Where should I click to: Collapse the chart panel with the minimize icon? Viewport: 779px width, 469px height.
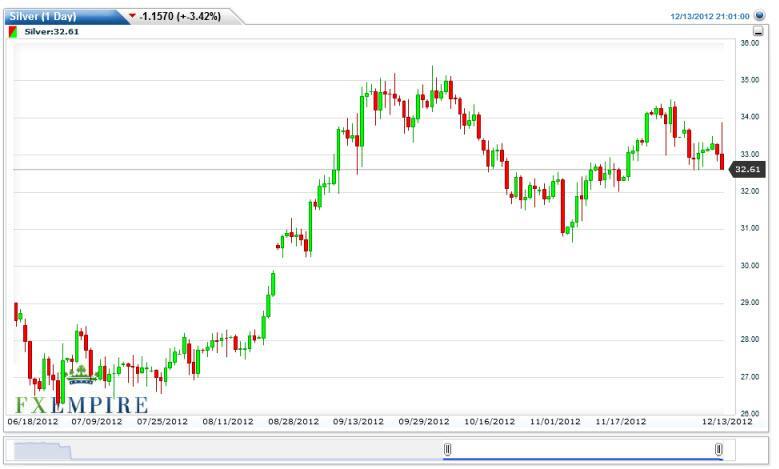(758, 33)
